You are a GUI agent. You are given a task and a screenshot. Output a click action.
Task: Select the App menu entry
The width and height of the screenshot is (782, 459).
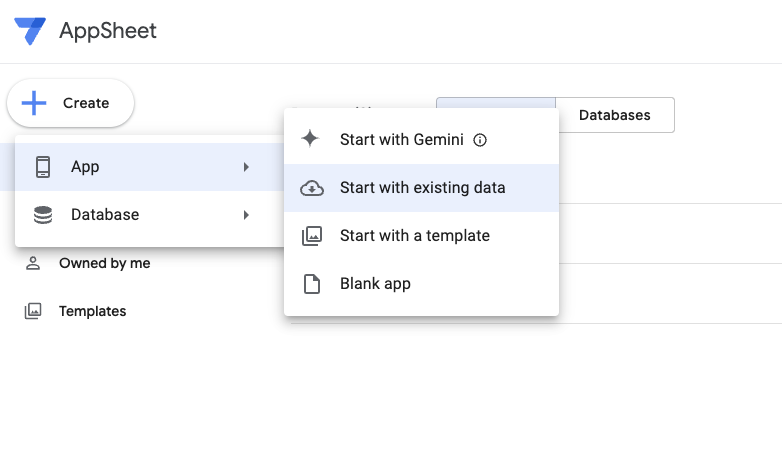pyautogui.click(x=150, y=167)
